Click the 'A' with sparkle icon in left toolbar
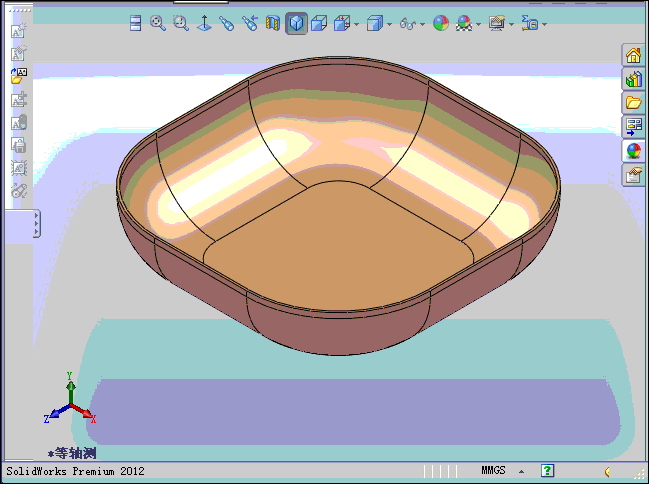 pyautogui.click(x=19, y=30)
